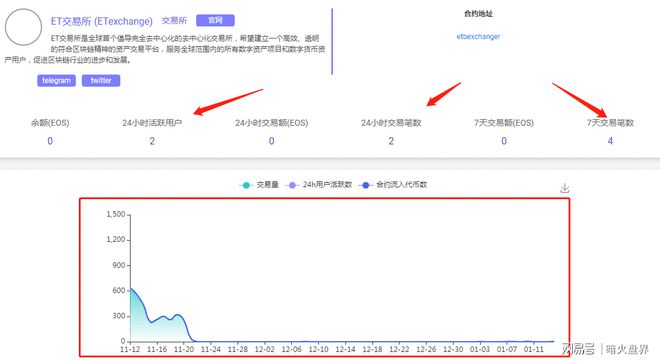Click the etbexchanger contract address link
The image size is (660, 361).
point(478,37)
